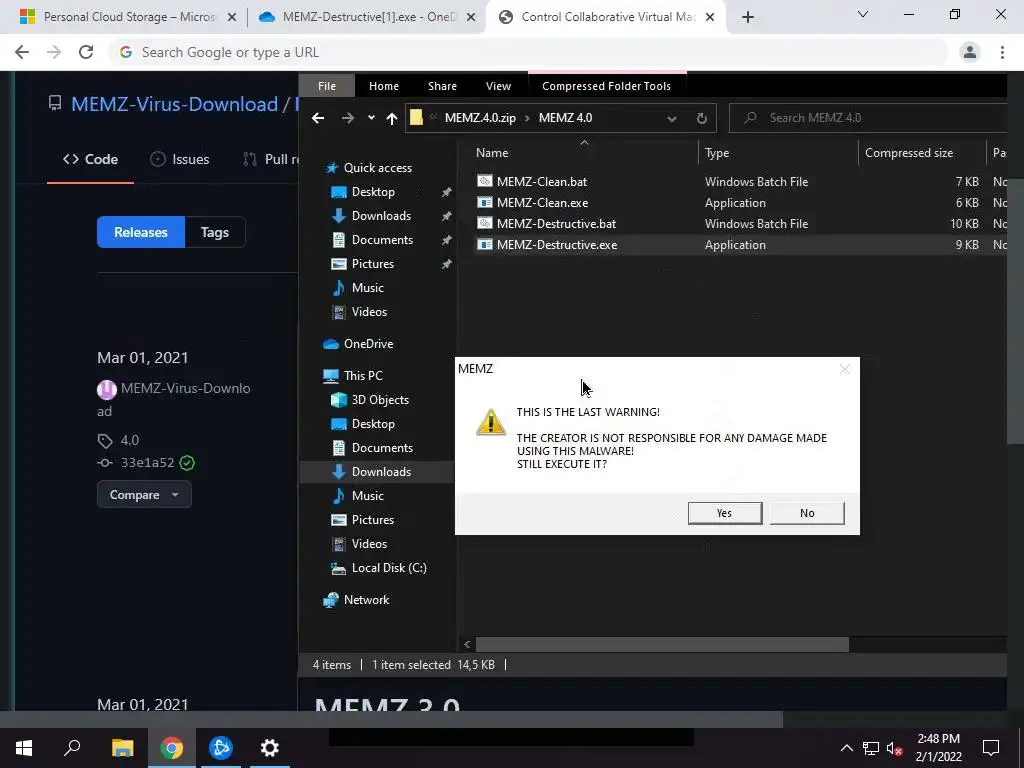Open 3D Objects under This PC
Viewport: 1024px width, 768px height.
[380, 400]
